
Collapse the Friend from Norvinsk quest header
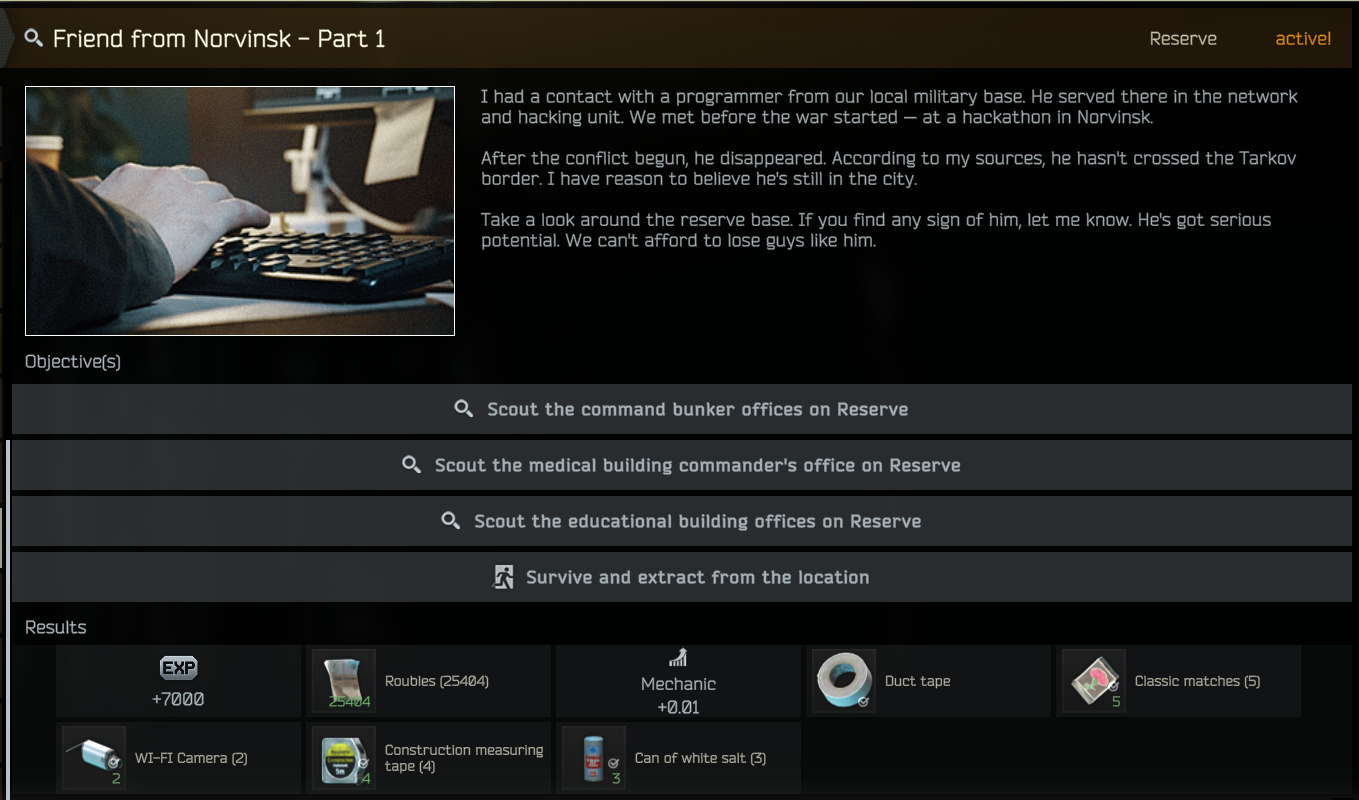pyautogui.click(x=680, y=38)
